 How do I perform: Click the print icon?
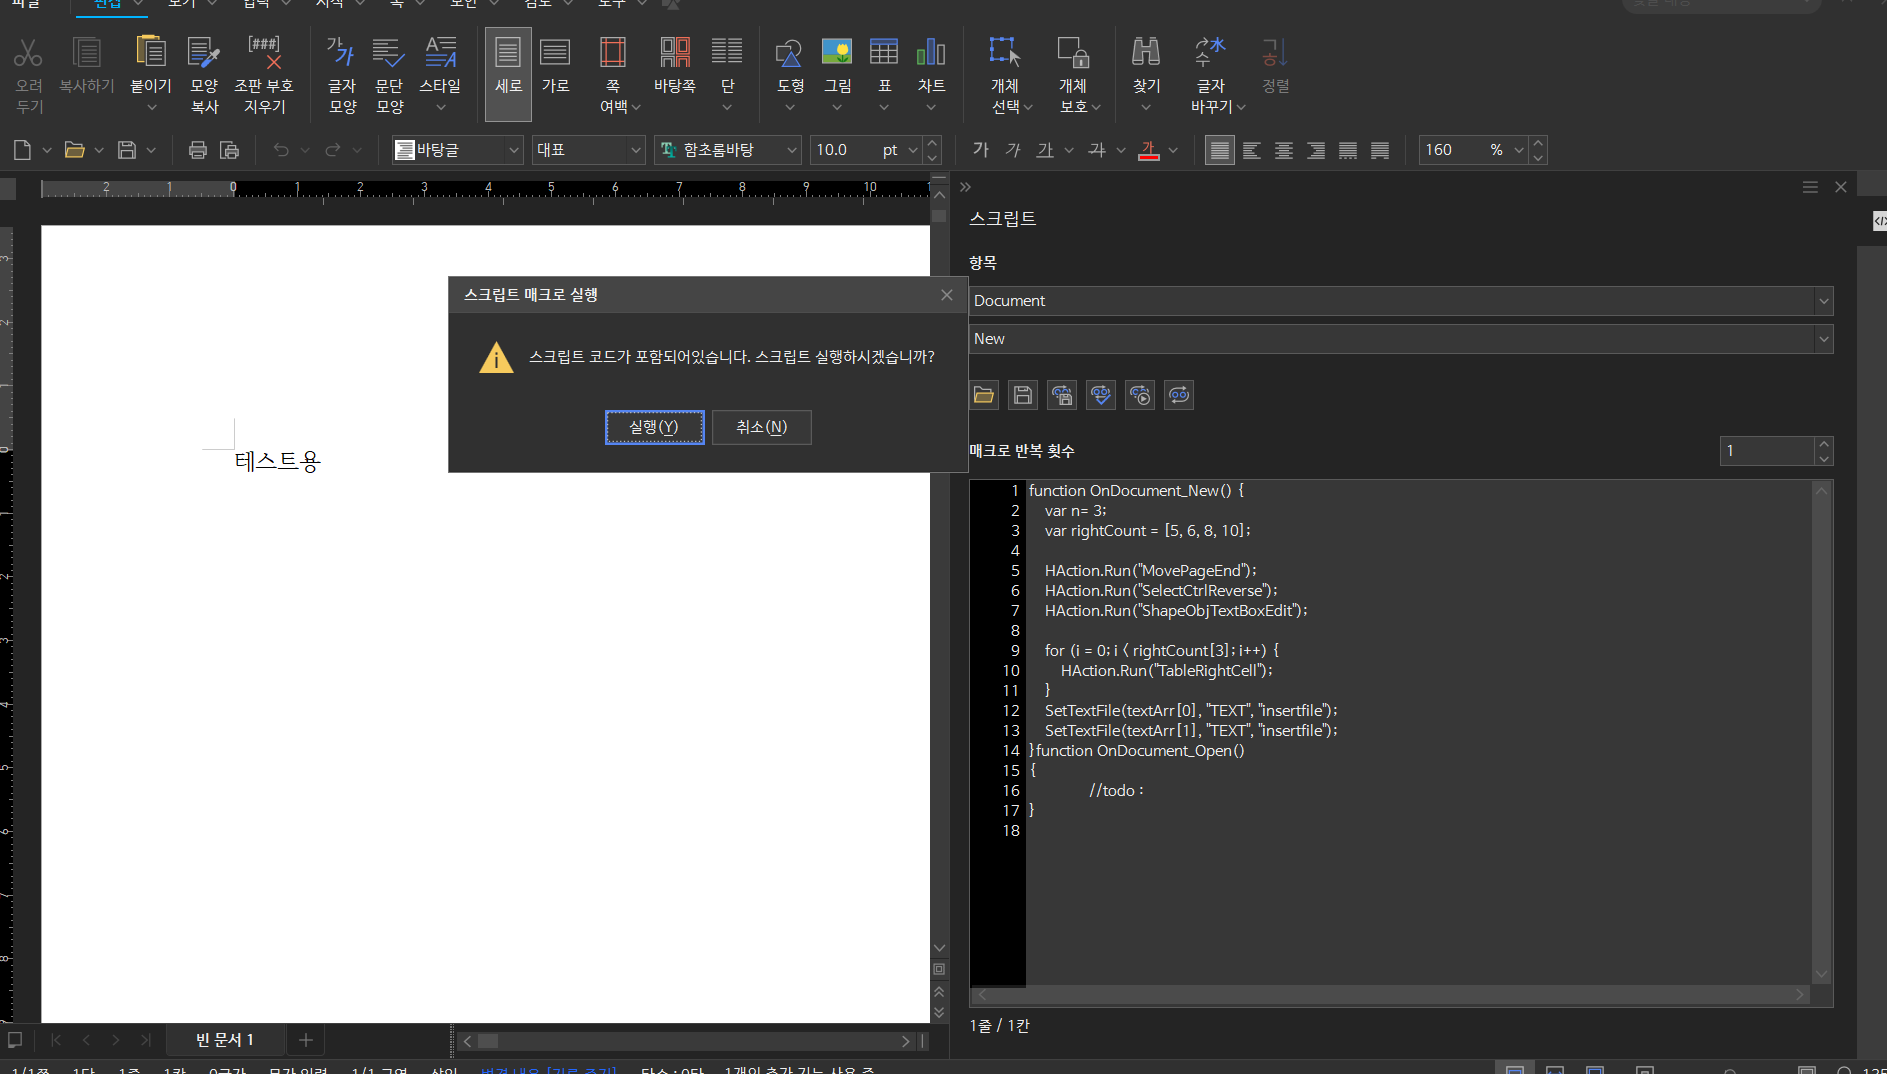[x=198, y=150]
